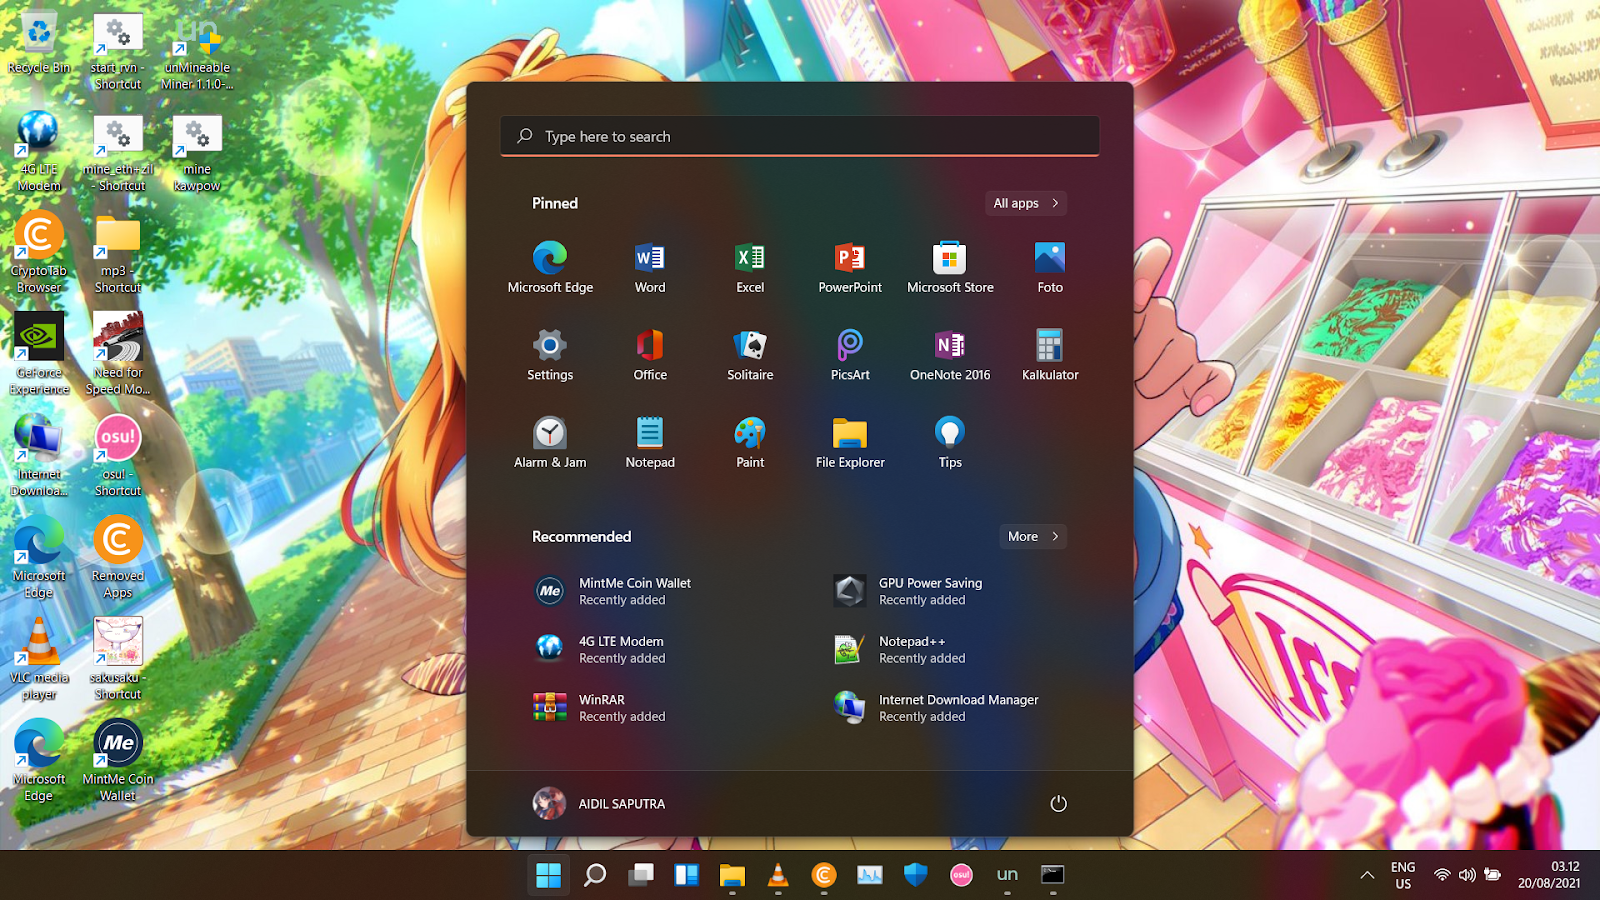Open AIDIL SAPUTRA user account menu
The width and height of the screenshot is (1600, 900).
pos(599,804)
